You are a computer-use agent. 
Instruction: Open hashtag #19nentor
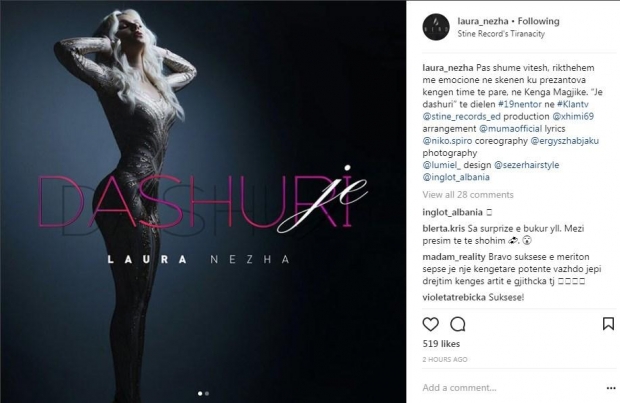[x=520, y=104]
